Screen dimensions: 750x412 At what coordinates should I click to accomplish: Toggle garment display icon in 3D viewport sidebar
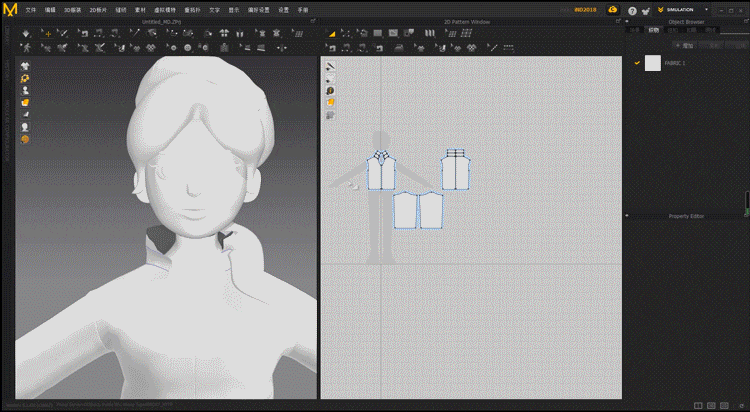point(25,66)
